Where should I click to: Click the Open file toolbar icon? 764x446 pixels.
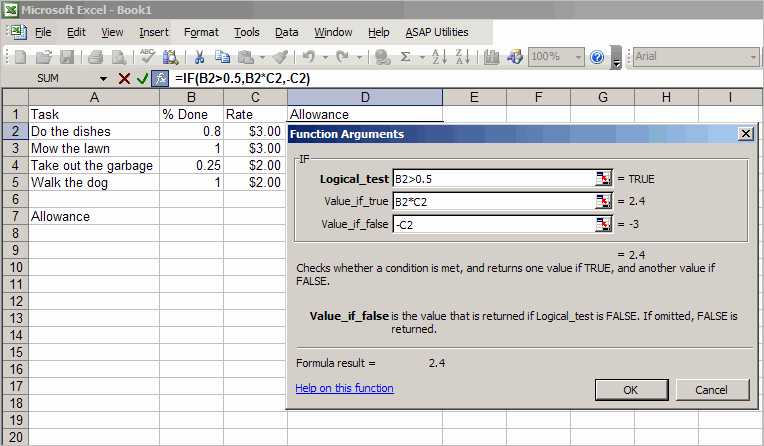(44, 57)
